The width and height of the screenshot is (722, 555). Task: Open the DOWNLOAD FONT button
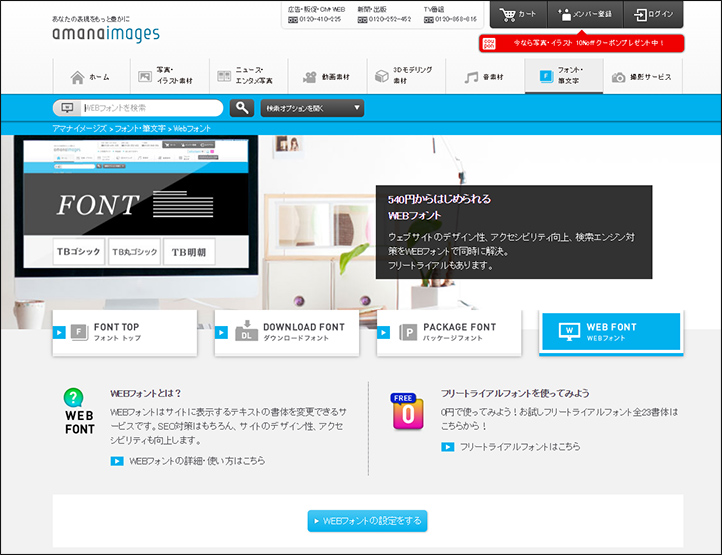click(287, 332)
